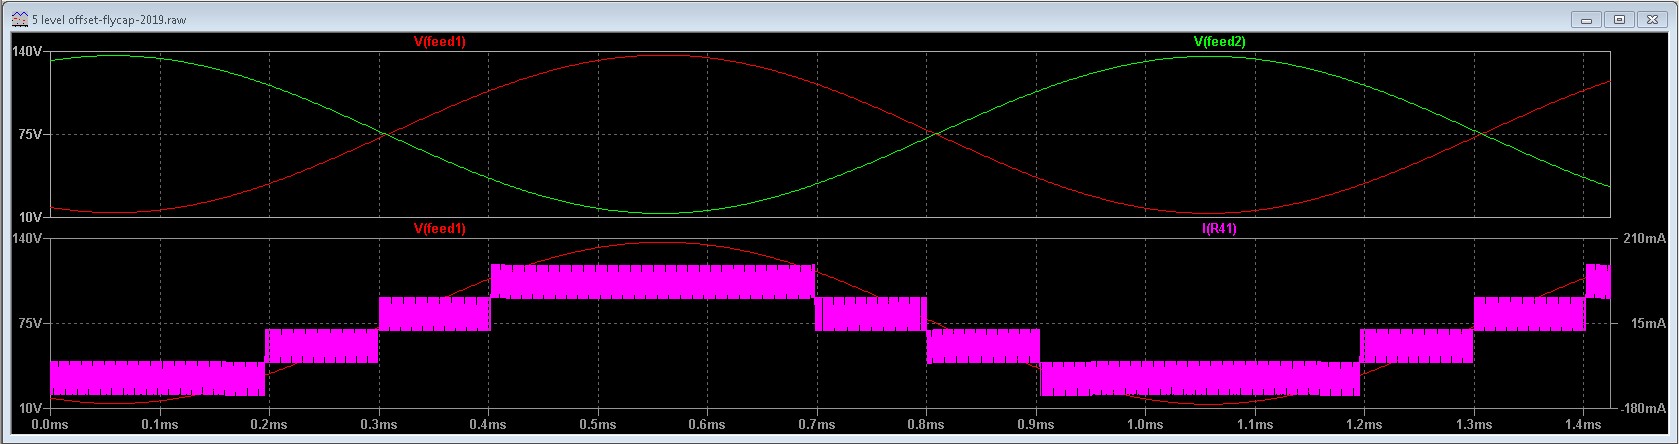Click the 1.1ms time axis label

[1254, 425]
